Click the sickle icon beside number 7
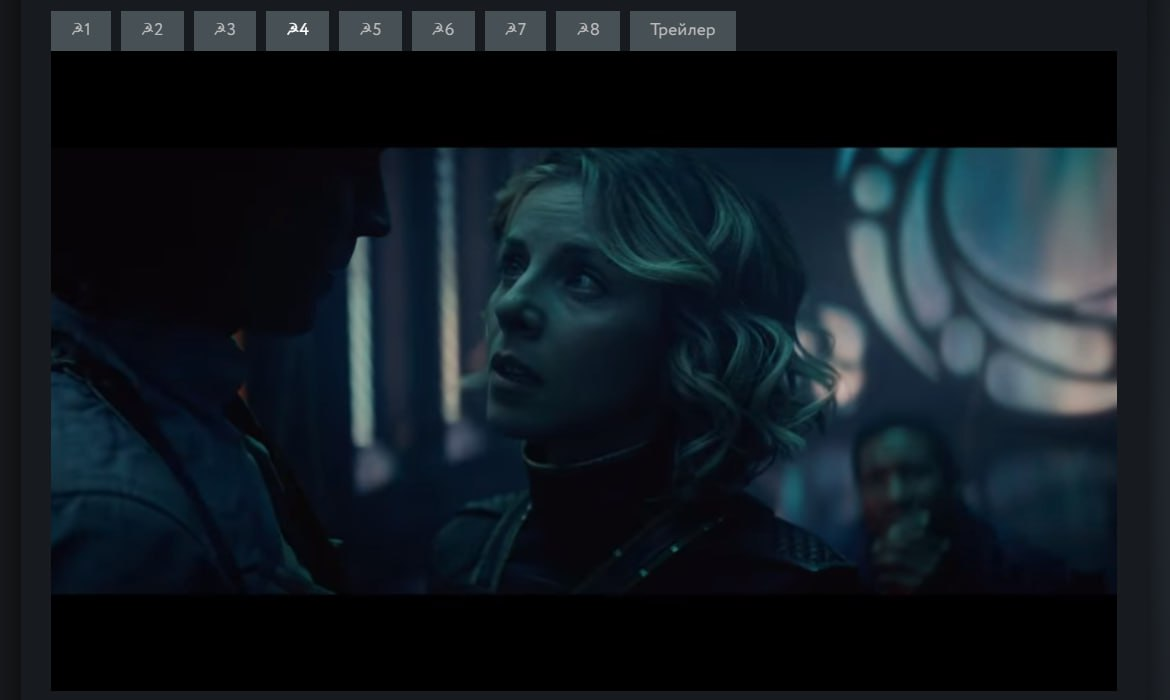Viewport: 1170px width, 700px height. point(510,29)
